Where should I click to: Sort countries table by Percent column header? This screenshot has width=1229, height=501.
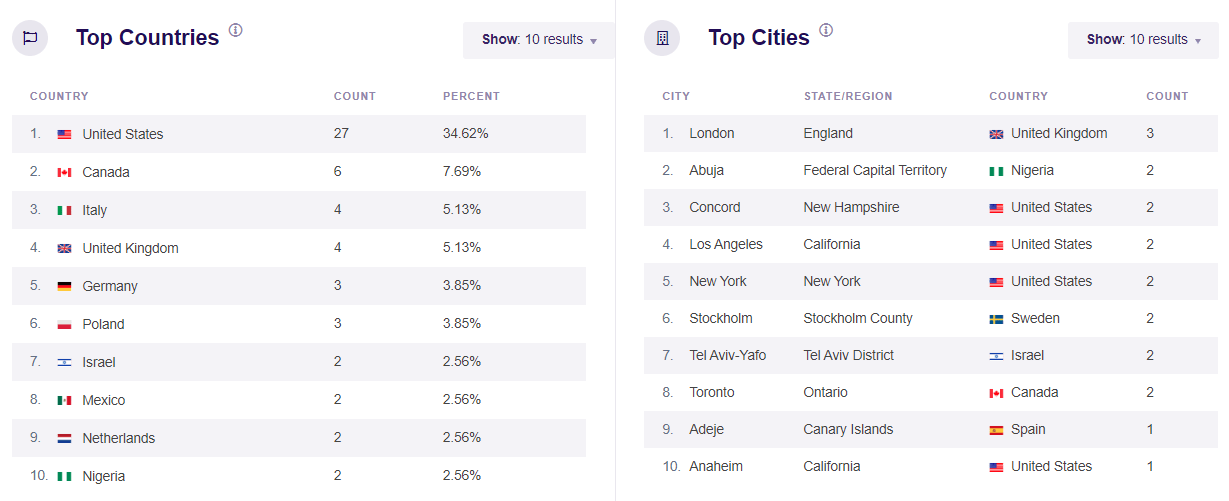point(471,97)
